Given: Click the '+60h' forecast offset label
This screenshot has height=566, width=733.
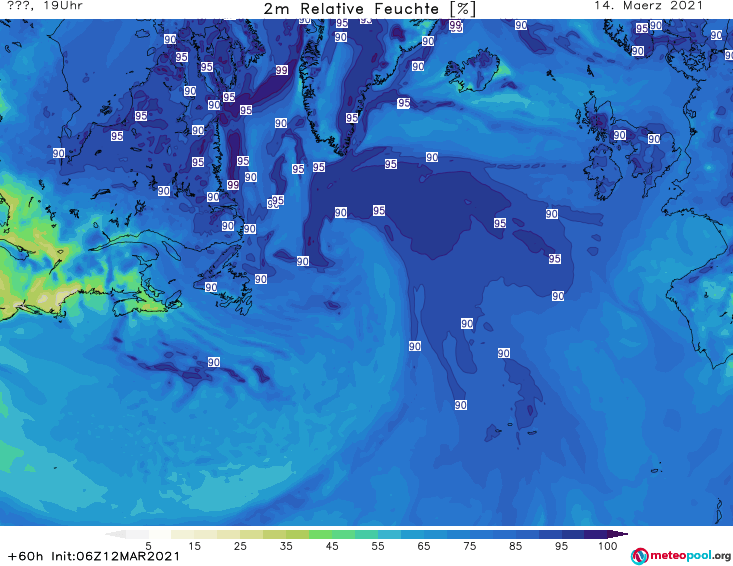Looking at the screenshot, I should point(25,556).
